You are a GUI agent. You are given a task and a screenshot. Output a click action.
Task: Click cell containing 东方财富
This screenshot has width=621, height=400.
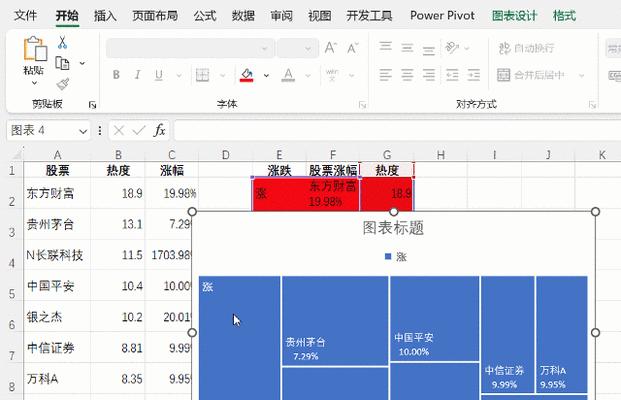pos(57,193)
